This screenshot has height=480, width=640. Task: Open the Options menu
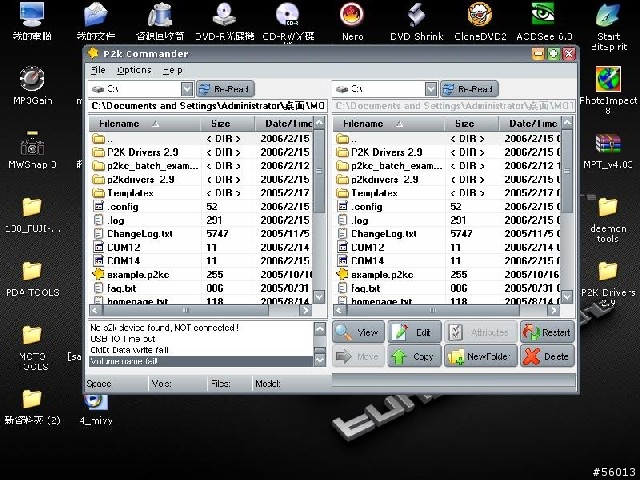point(134,70)
